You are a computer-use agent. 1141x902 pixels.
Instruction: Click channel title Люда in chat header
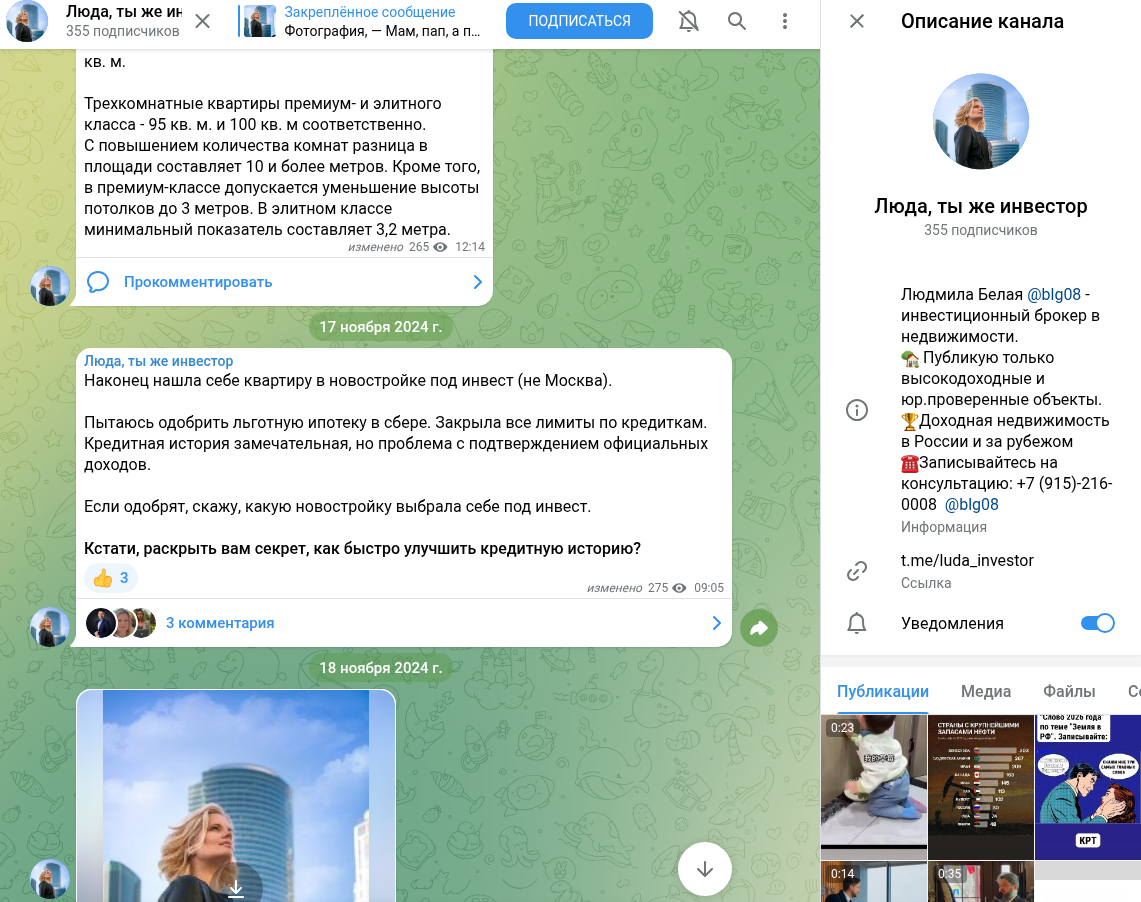[124, 11]
